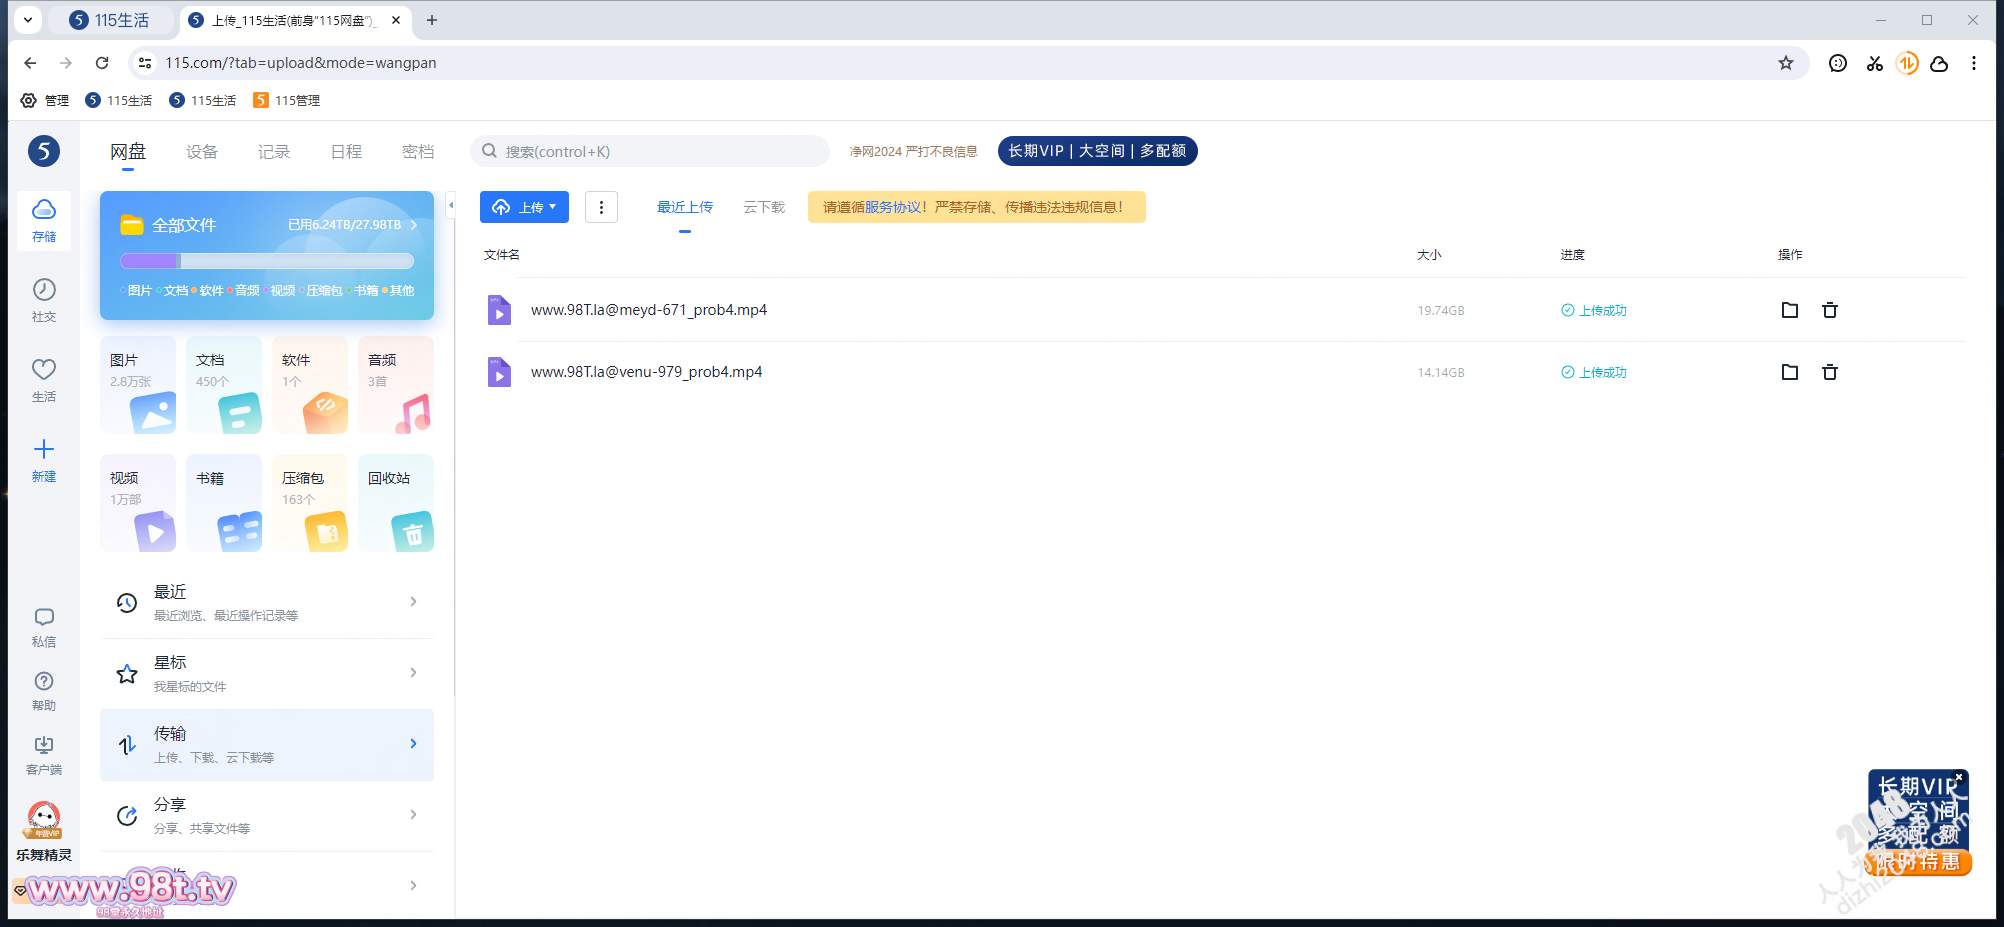
Task: Click the 客户端 client download icon
Action: pos(44,754)
